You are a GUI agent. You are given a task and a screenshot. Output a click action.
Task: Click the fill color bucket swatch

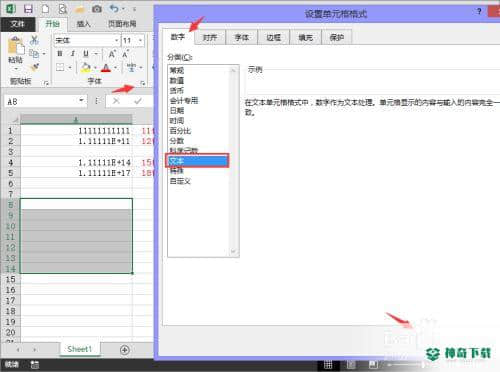point(85,68)
